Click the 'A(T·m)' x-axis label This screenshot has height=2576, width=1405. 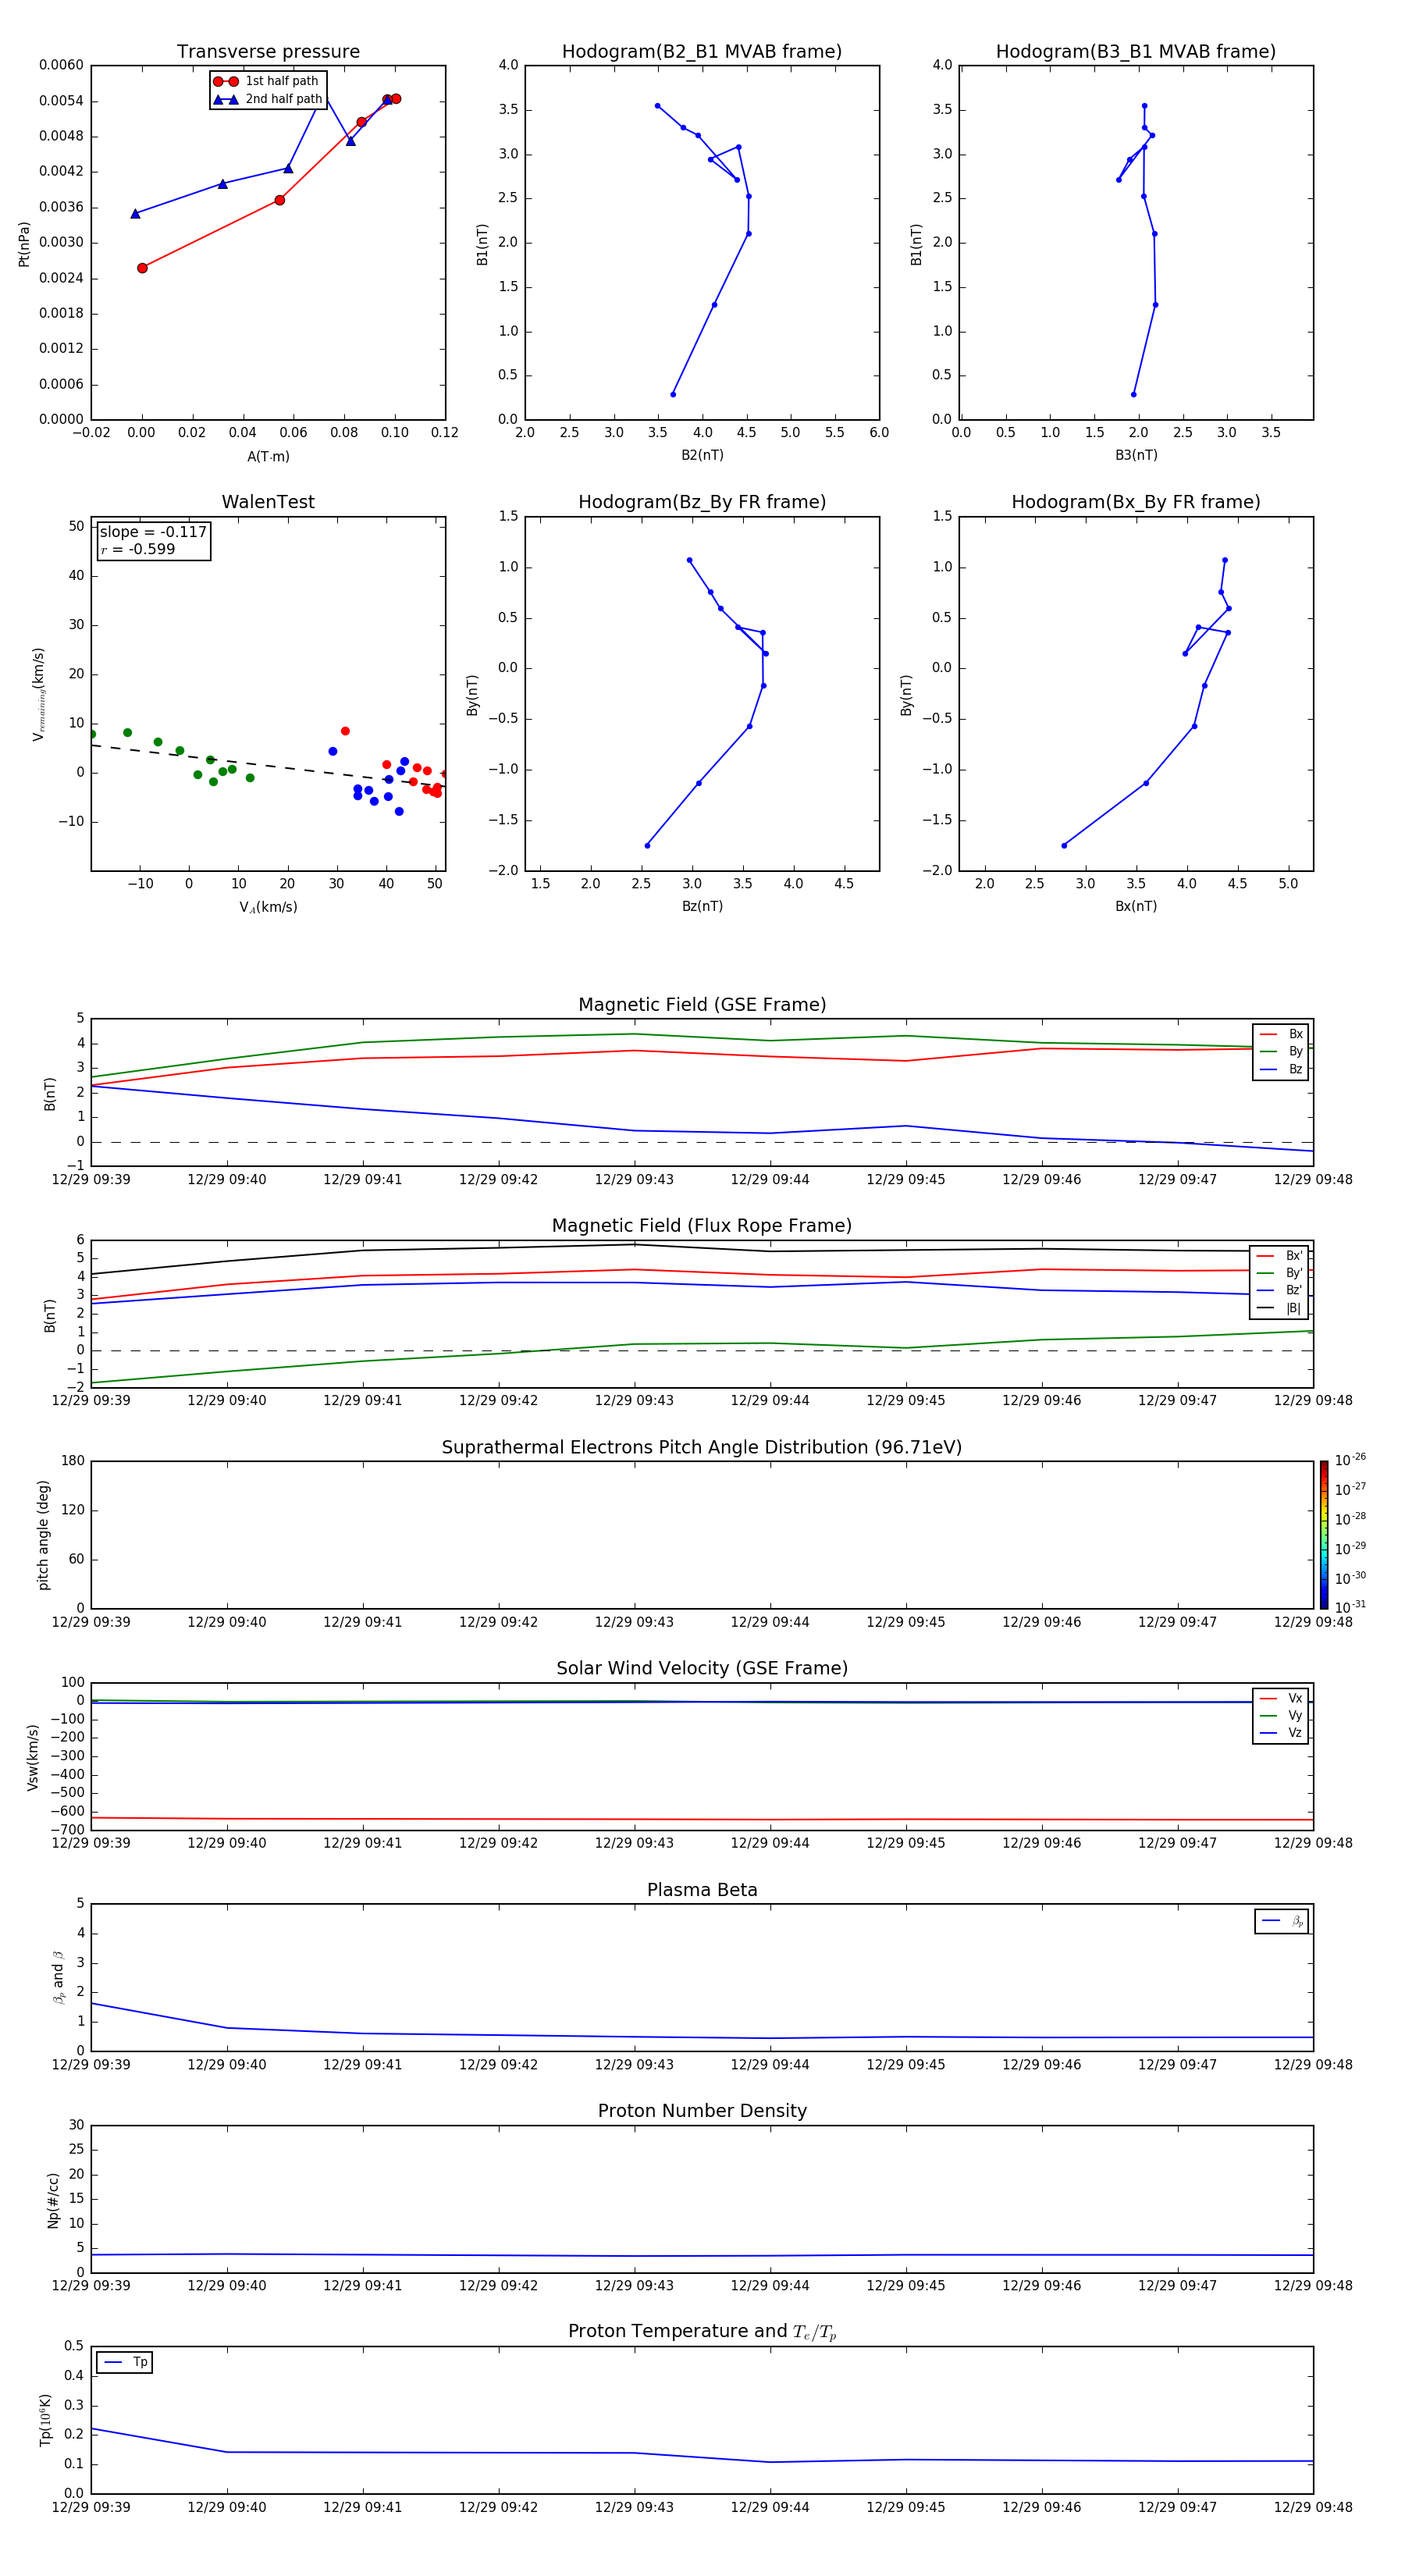[268, 456]
